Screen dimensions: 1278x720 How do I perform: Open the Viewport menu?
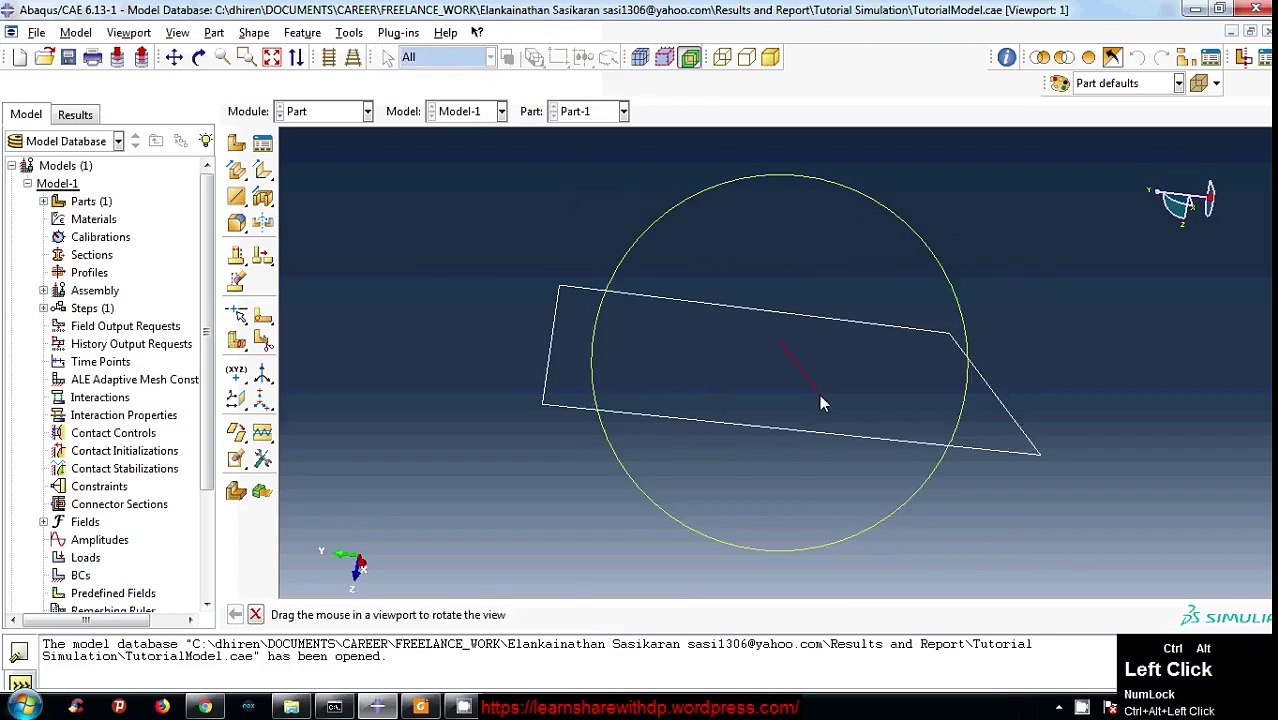click(x=128, y=32)
